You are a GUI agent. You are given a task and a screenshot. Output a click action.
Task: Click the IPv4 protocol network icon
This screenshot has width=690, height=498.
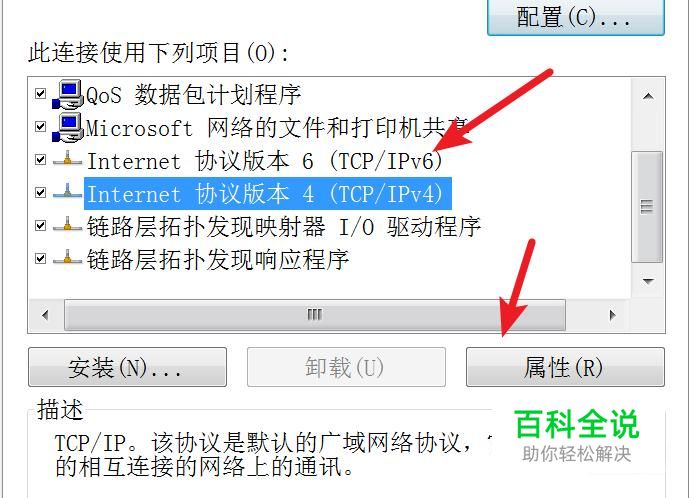(x=67, y=192)
